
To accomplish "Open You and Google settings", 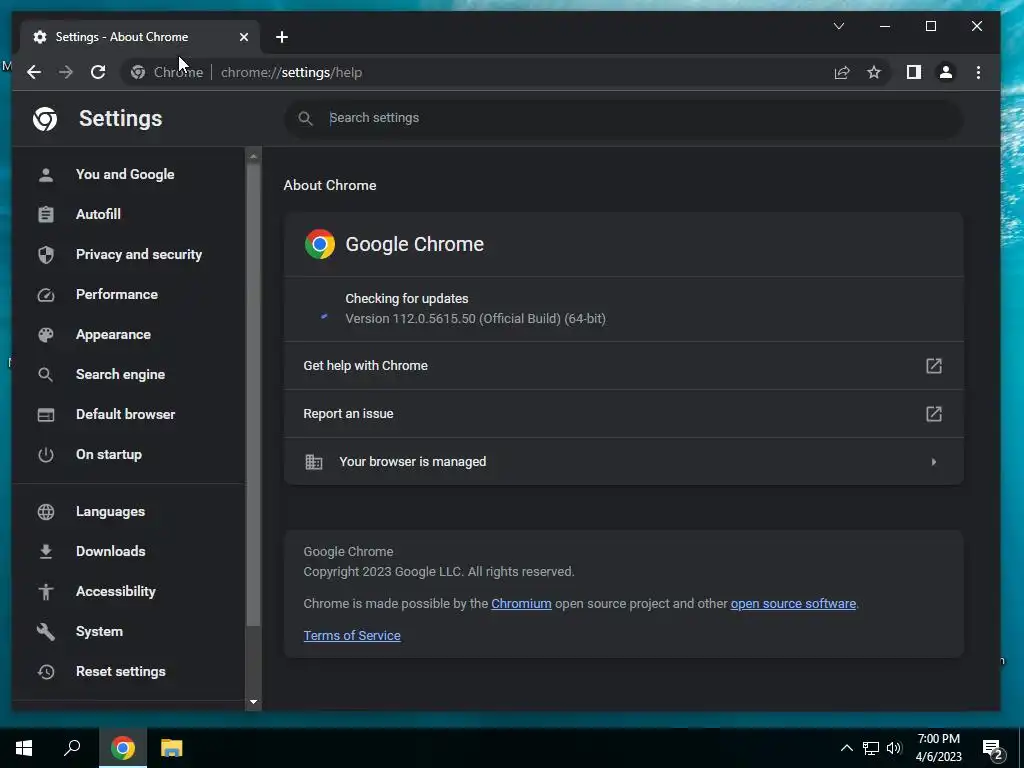I will click(125, 174).
